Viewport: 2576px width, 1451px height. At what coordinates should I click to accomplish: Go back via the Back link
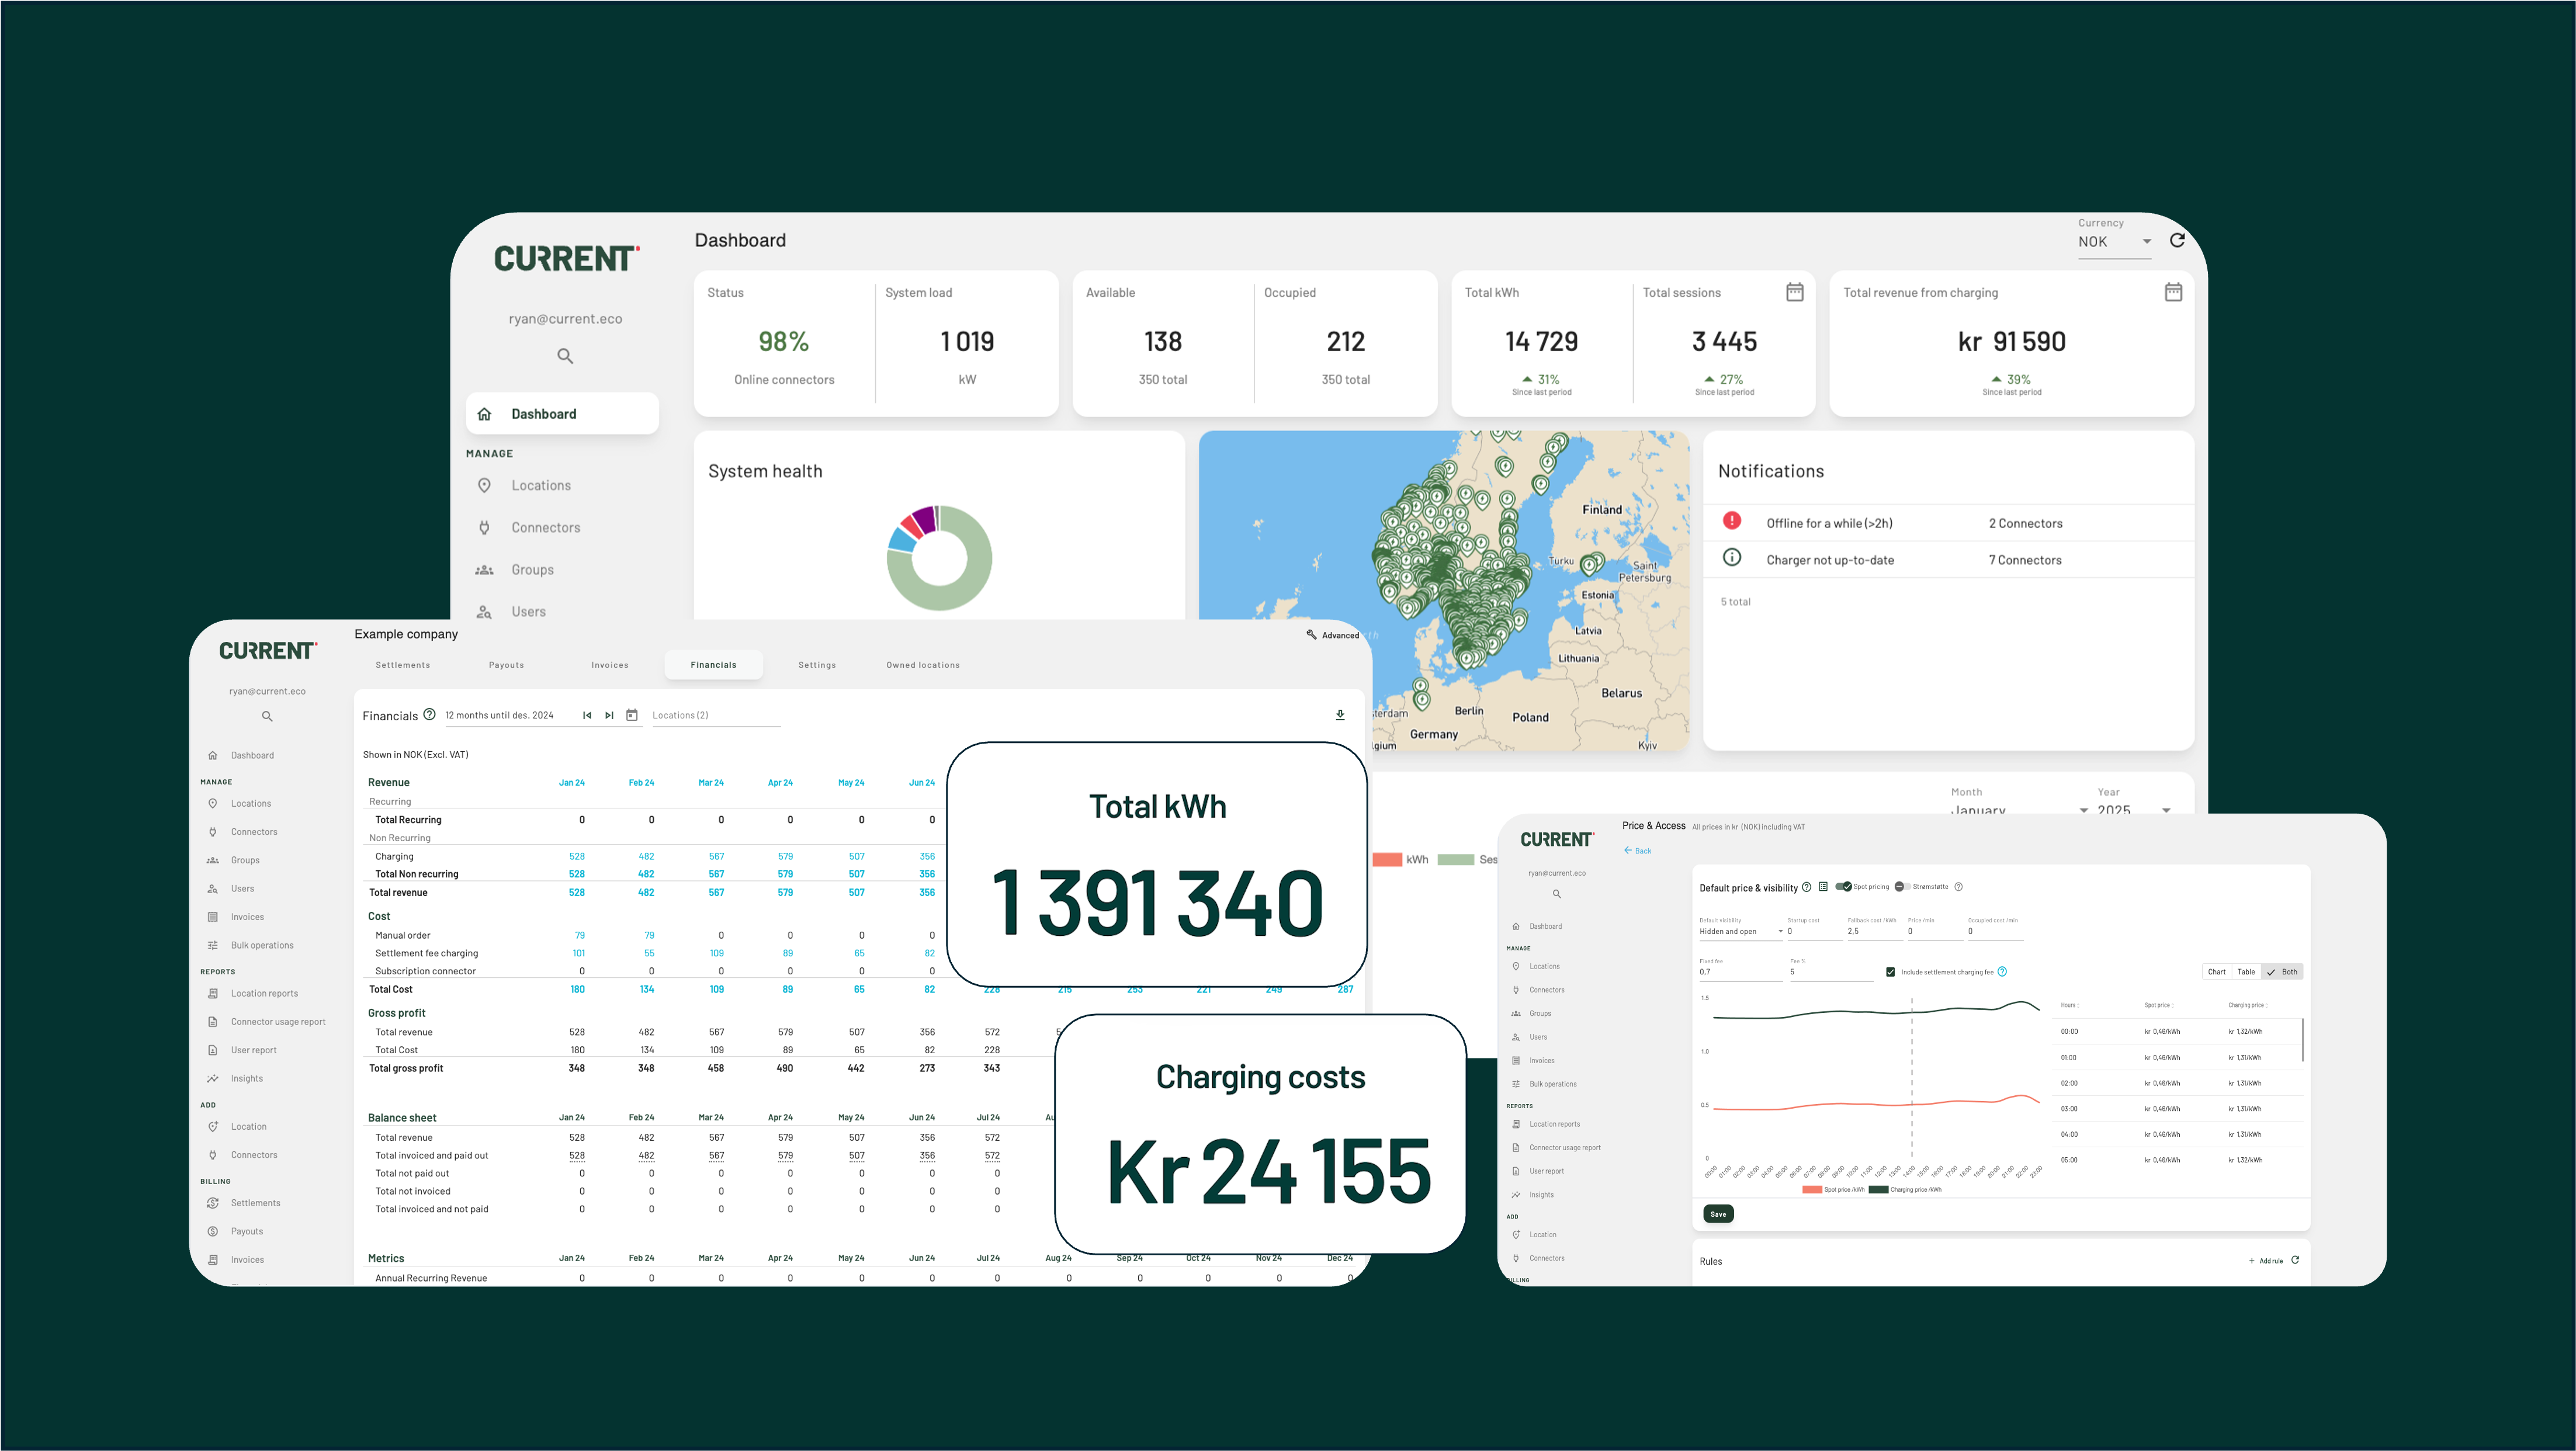(x=1637, y=851)
